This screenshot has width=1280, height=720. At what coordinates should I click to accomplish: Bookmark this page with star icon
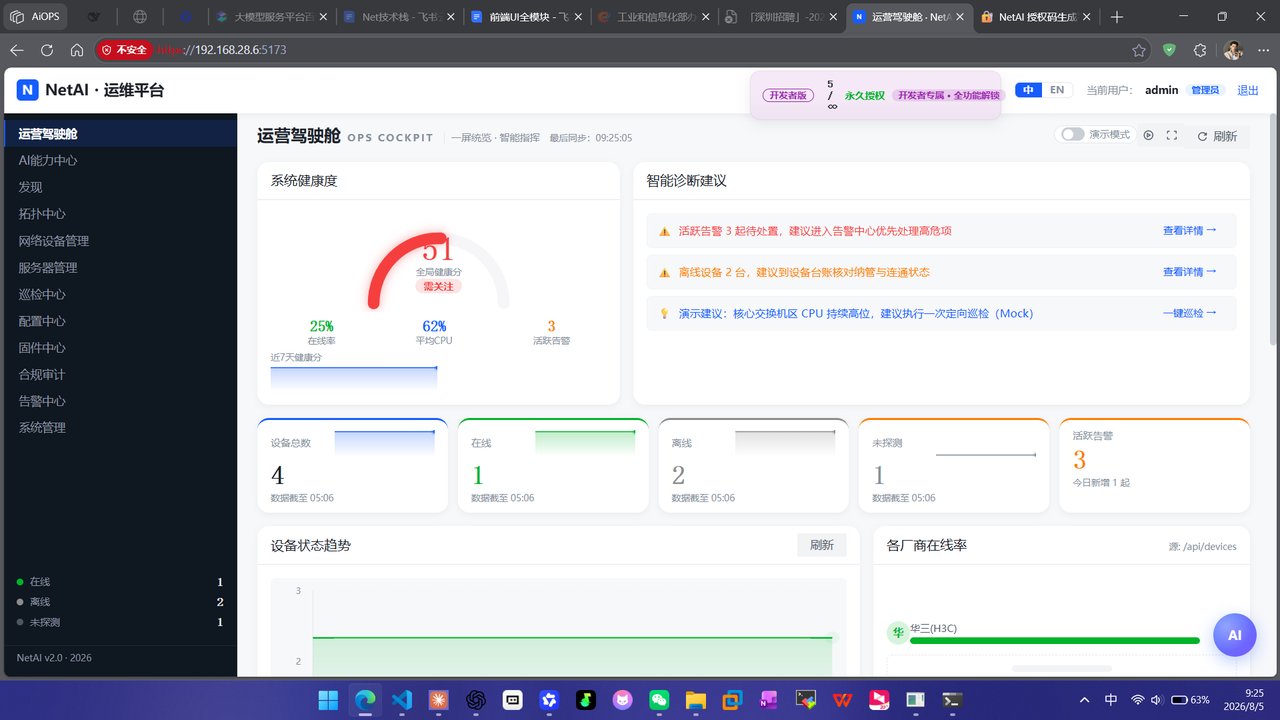click(1139, 50)
